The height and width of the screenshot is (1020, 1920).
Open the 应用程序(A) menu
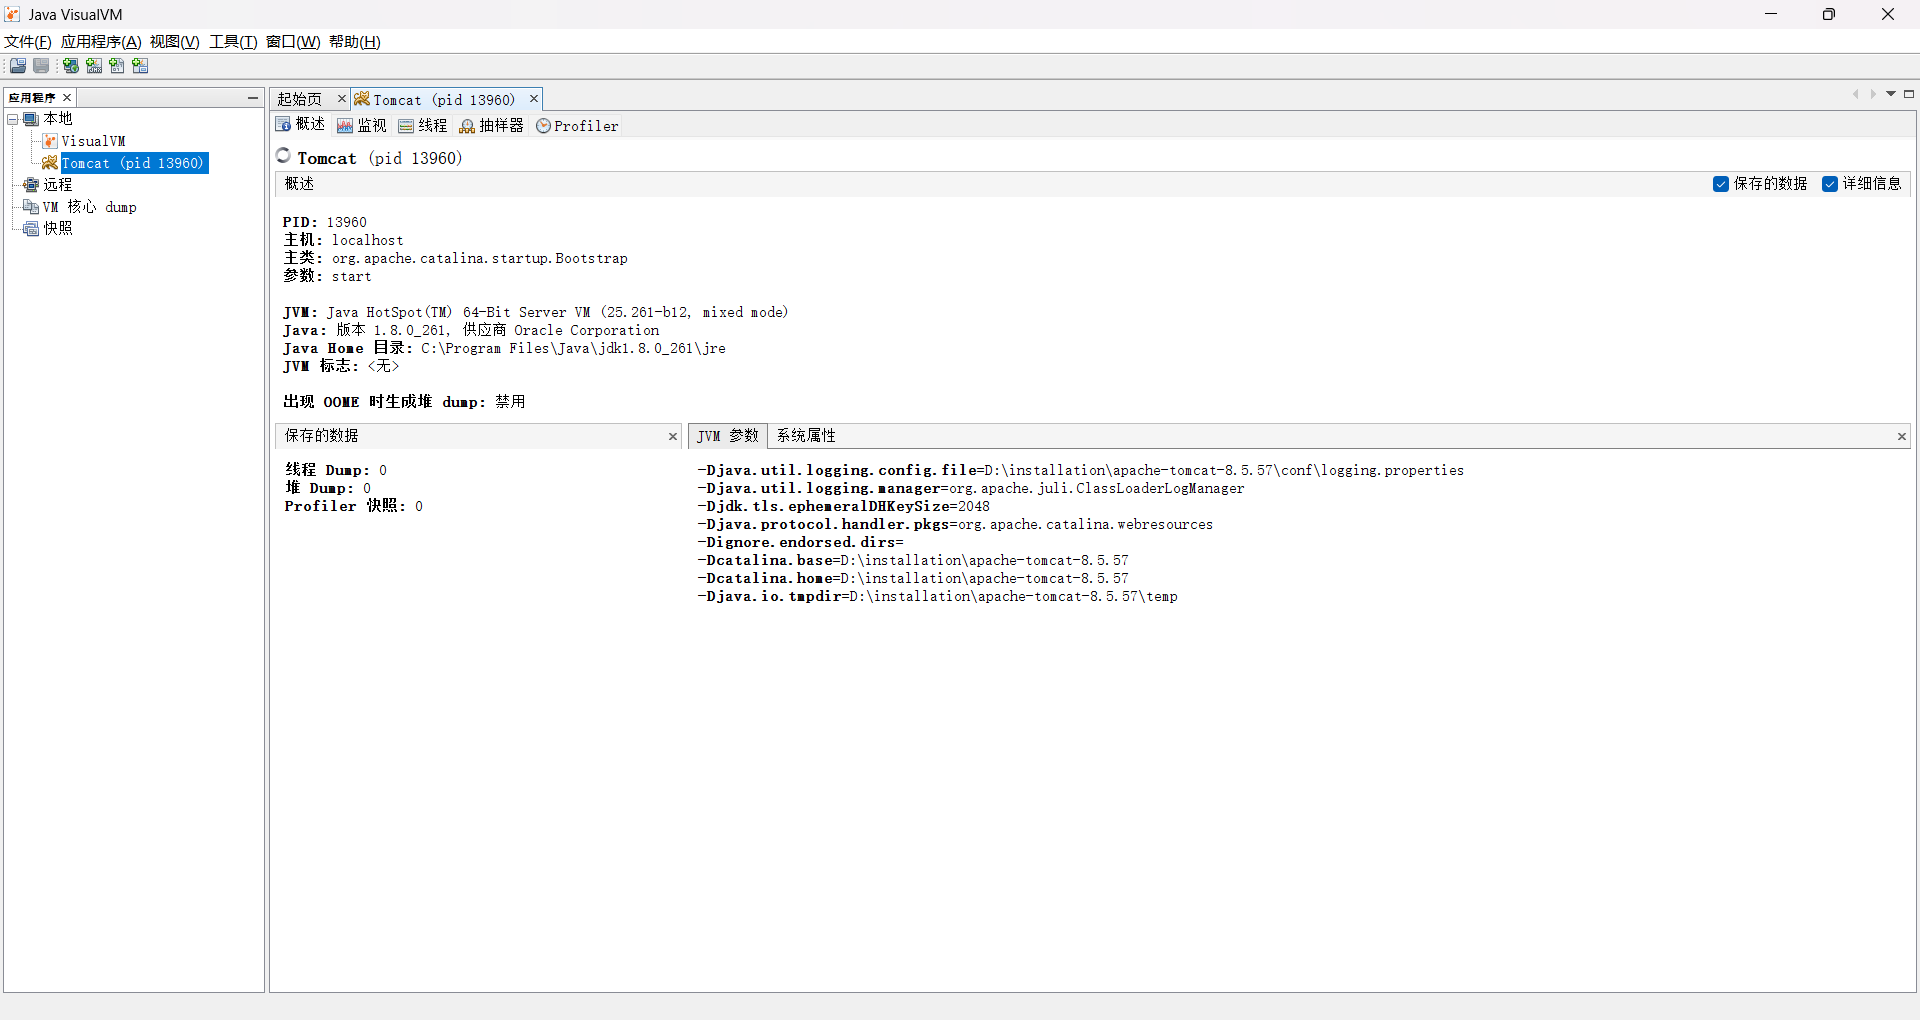[x=101, y=41]
